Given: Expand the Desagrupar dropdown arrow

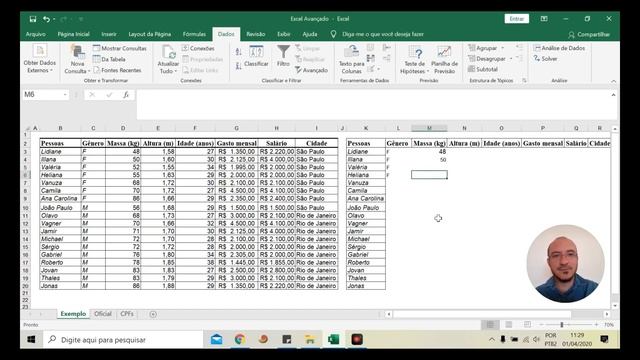Looking at the screenshot, I should [x=511, y=59].
